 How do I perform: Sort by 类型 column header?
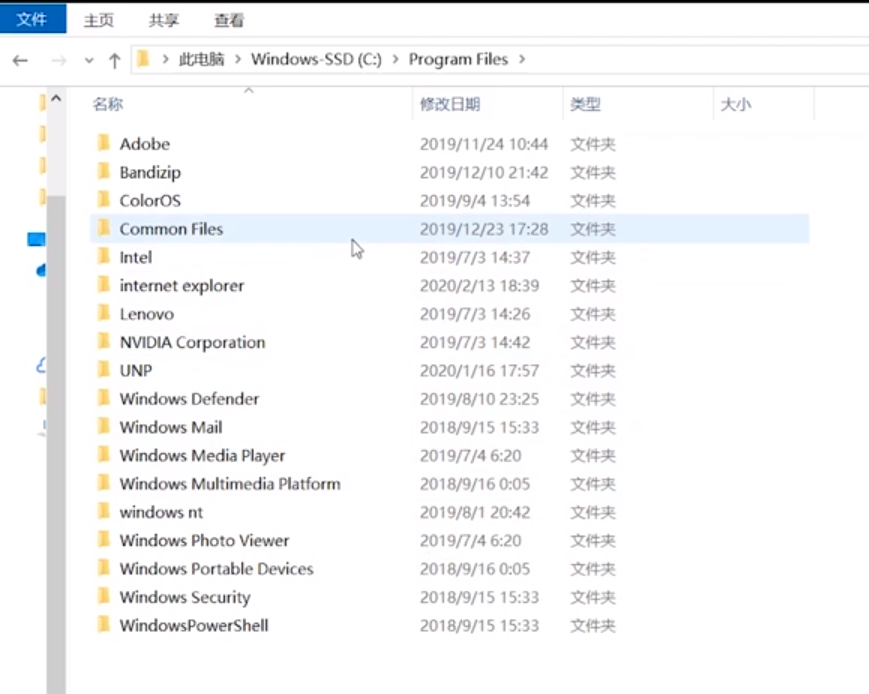[585, 104]
